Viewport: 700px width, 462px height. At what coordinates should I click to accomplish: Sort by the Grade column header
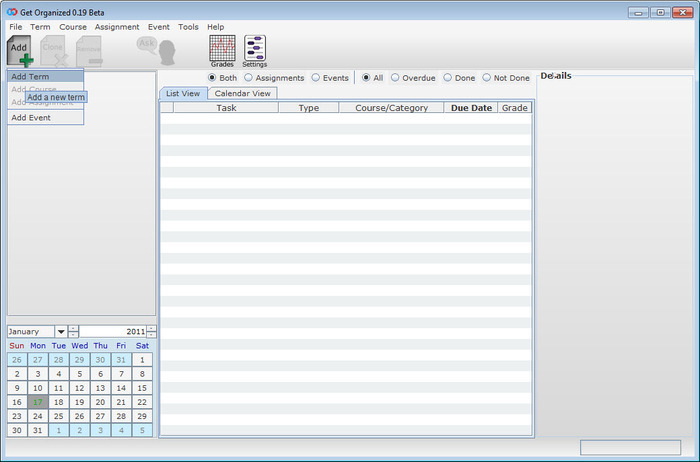515,108
